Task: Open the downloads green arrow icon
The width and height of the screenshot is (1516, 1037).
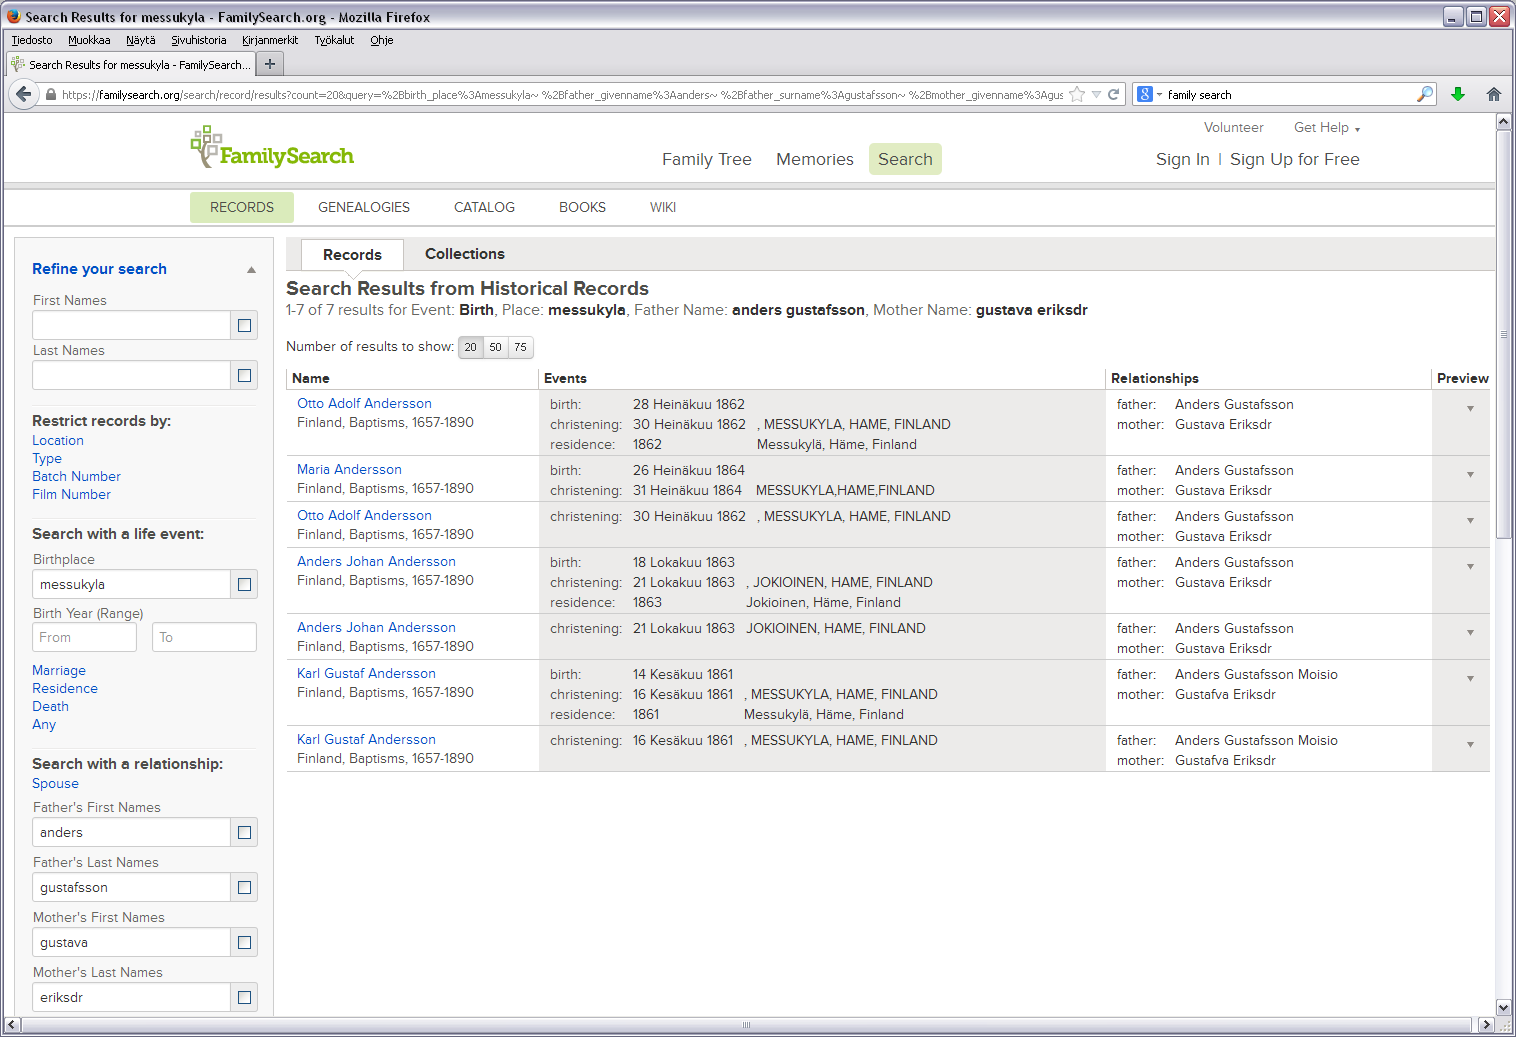Action: 1458,94
